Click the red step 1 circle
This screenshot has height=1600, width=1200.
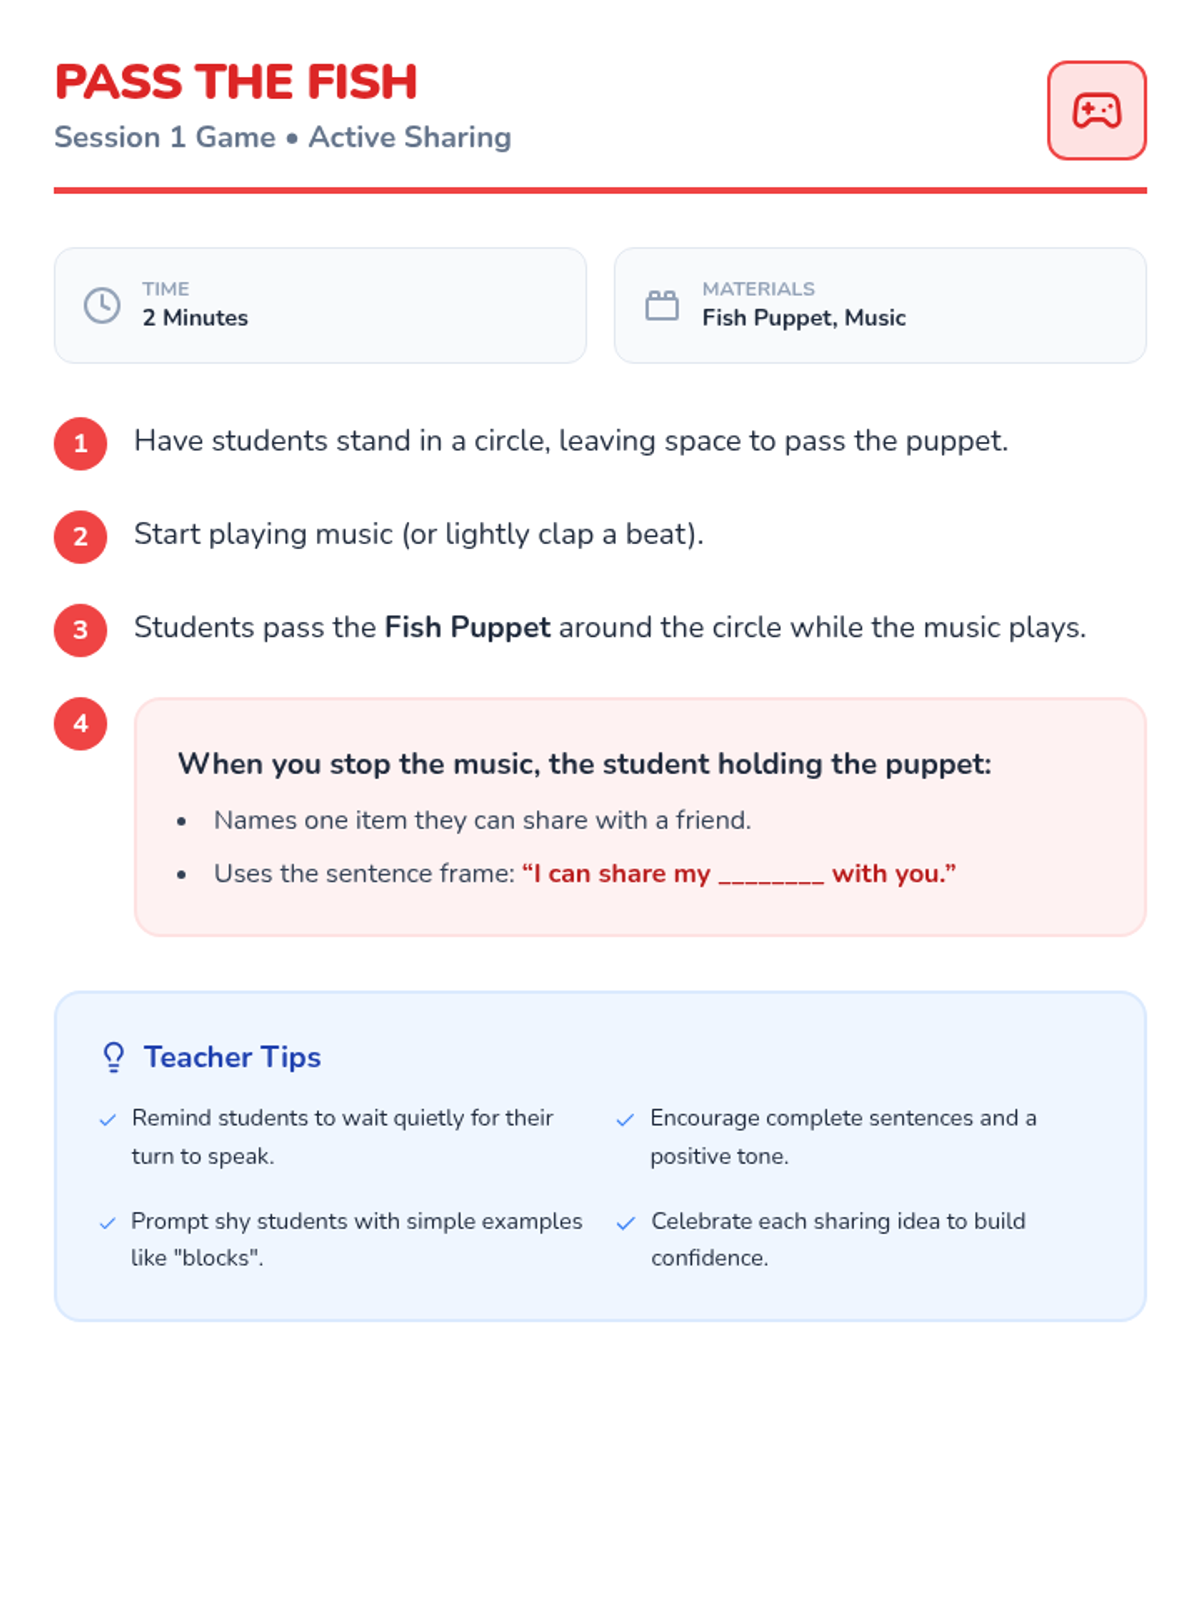tap(81, 443)
